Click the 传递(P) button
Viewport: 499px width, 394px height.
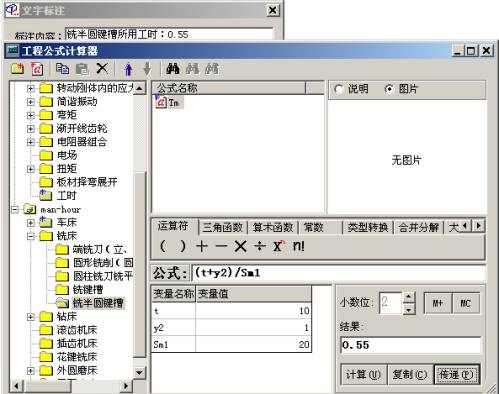click(x=456, y=375)
